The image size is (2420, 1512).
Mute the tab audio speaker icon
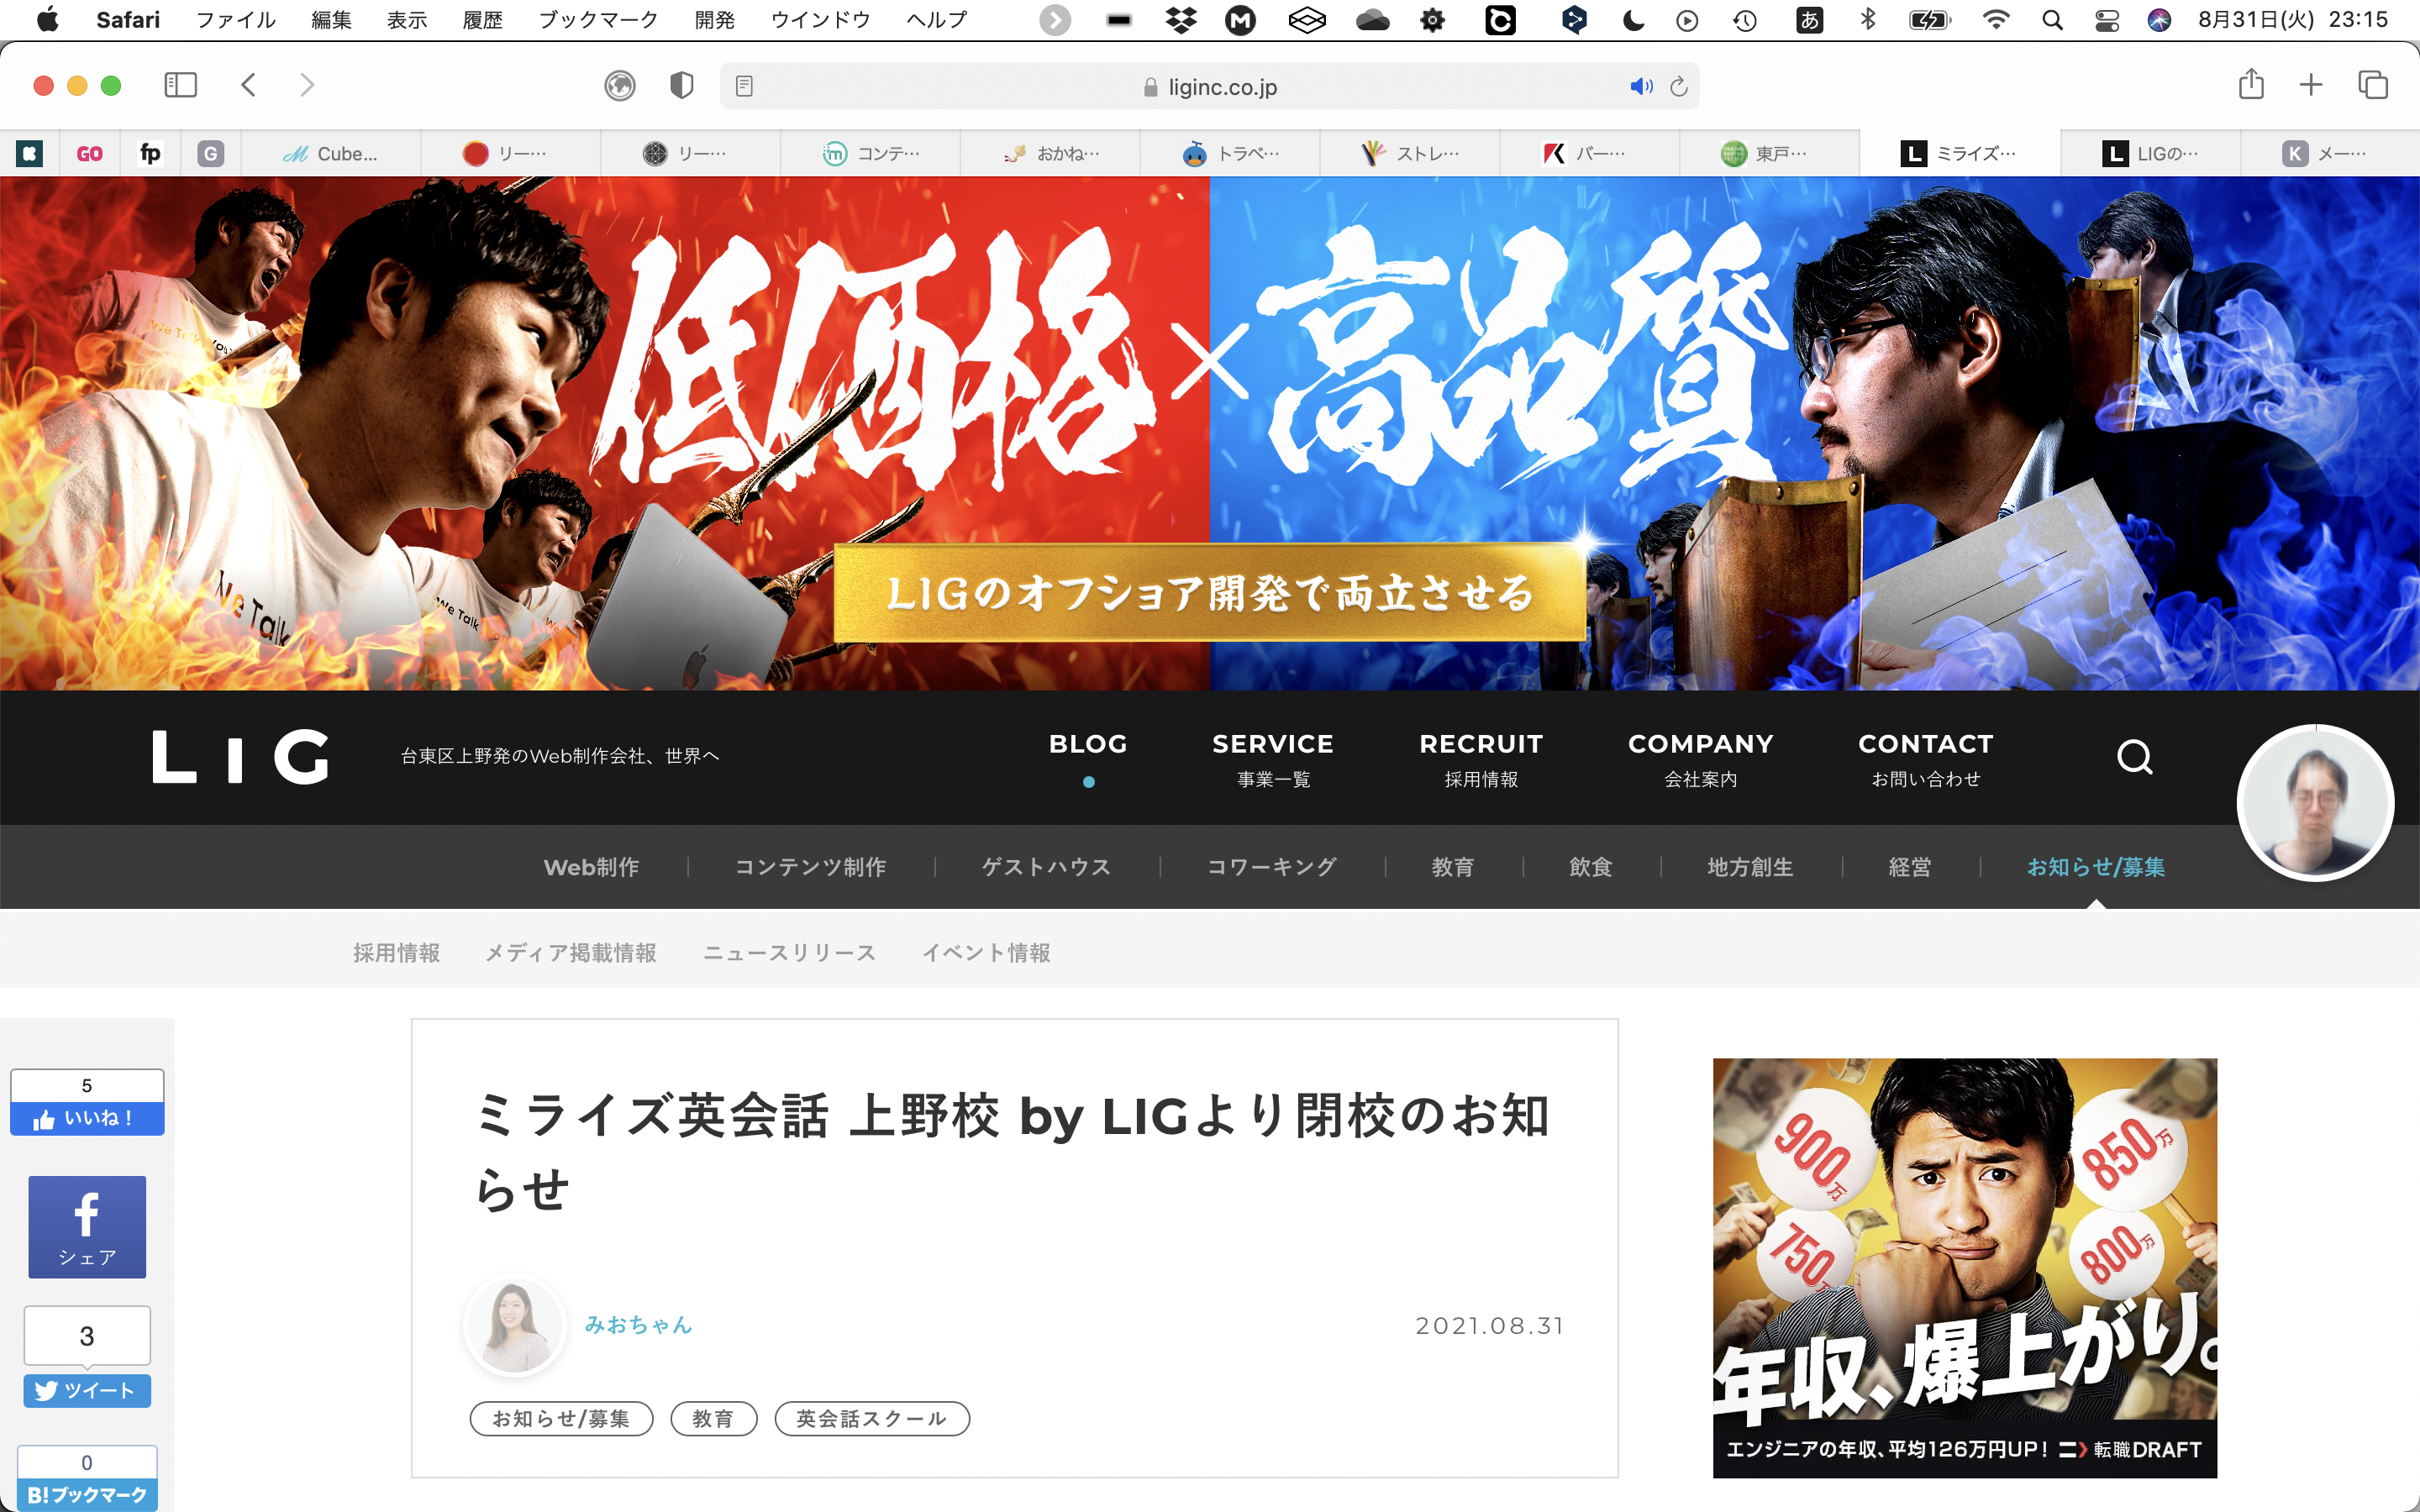coord(1641,86)
